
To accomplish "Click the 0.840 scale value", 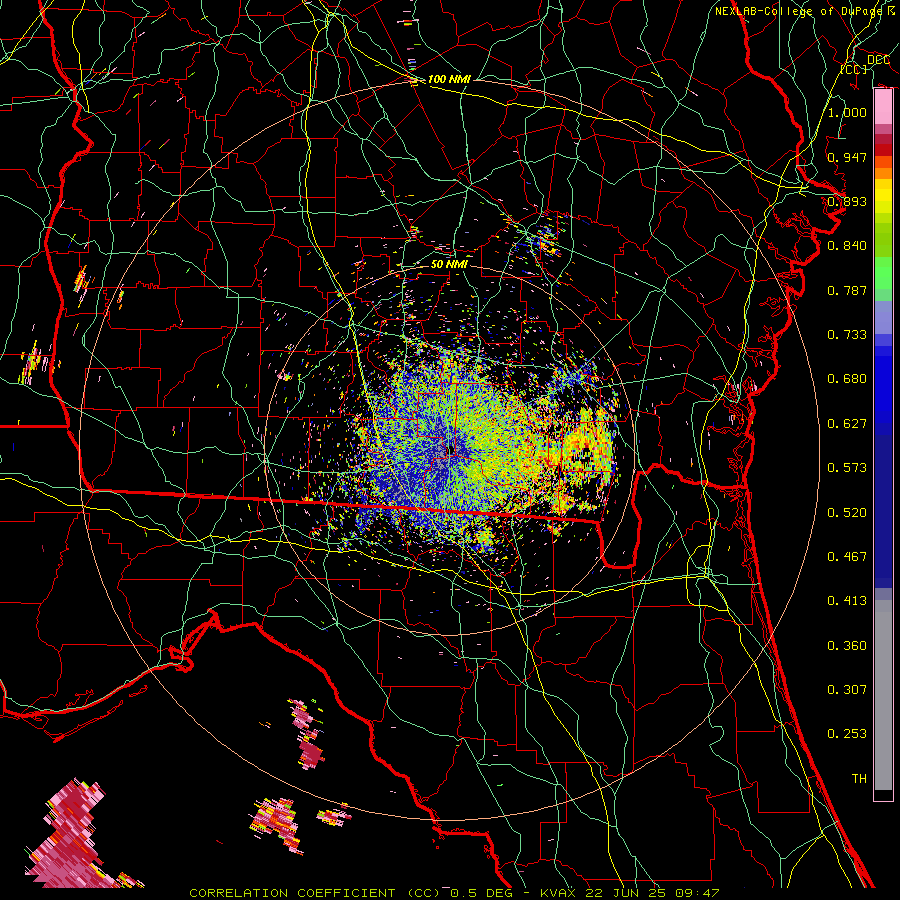I will pyautogui.click(x=847, y=246).
